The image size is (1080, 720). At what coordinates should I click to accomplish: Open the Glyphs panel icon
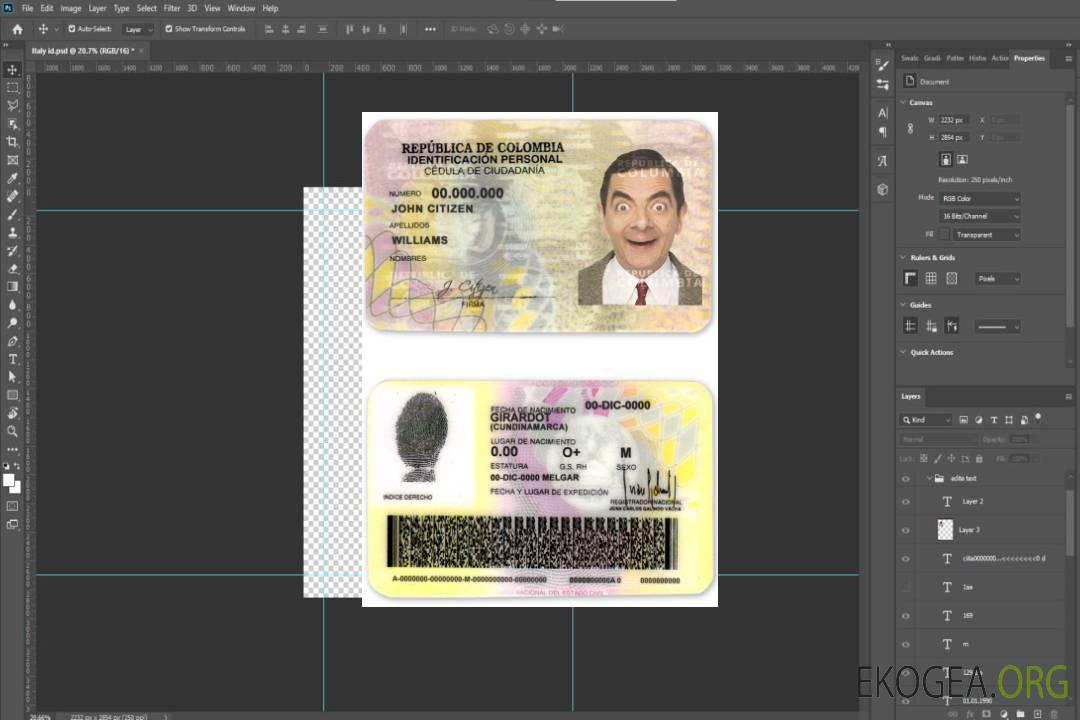pyautogui.click(x=882, y=161)
